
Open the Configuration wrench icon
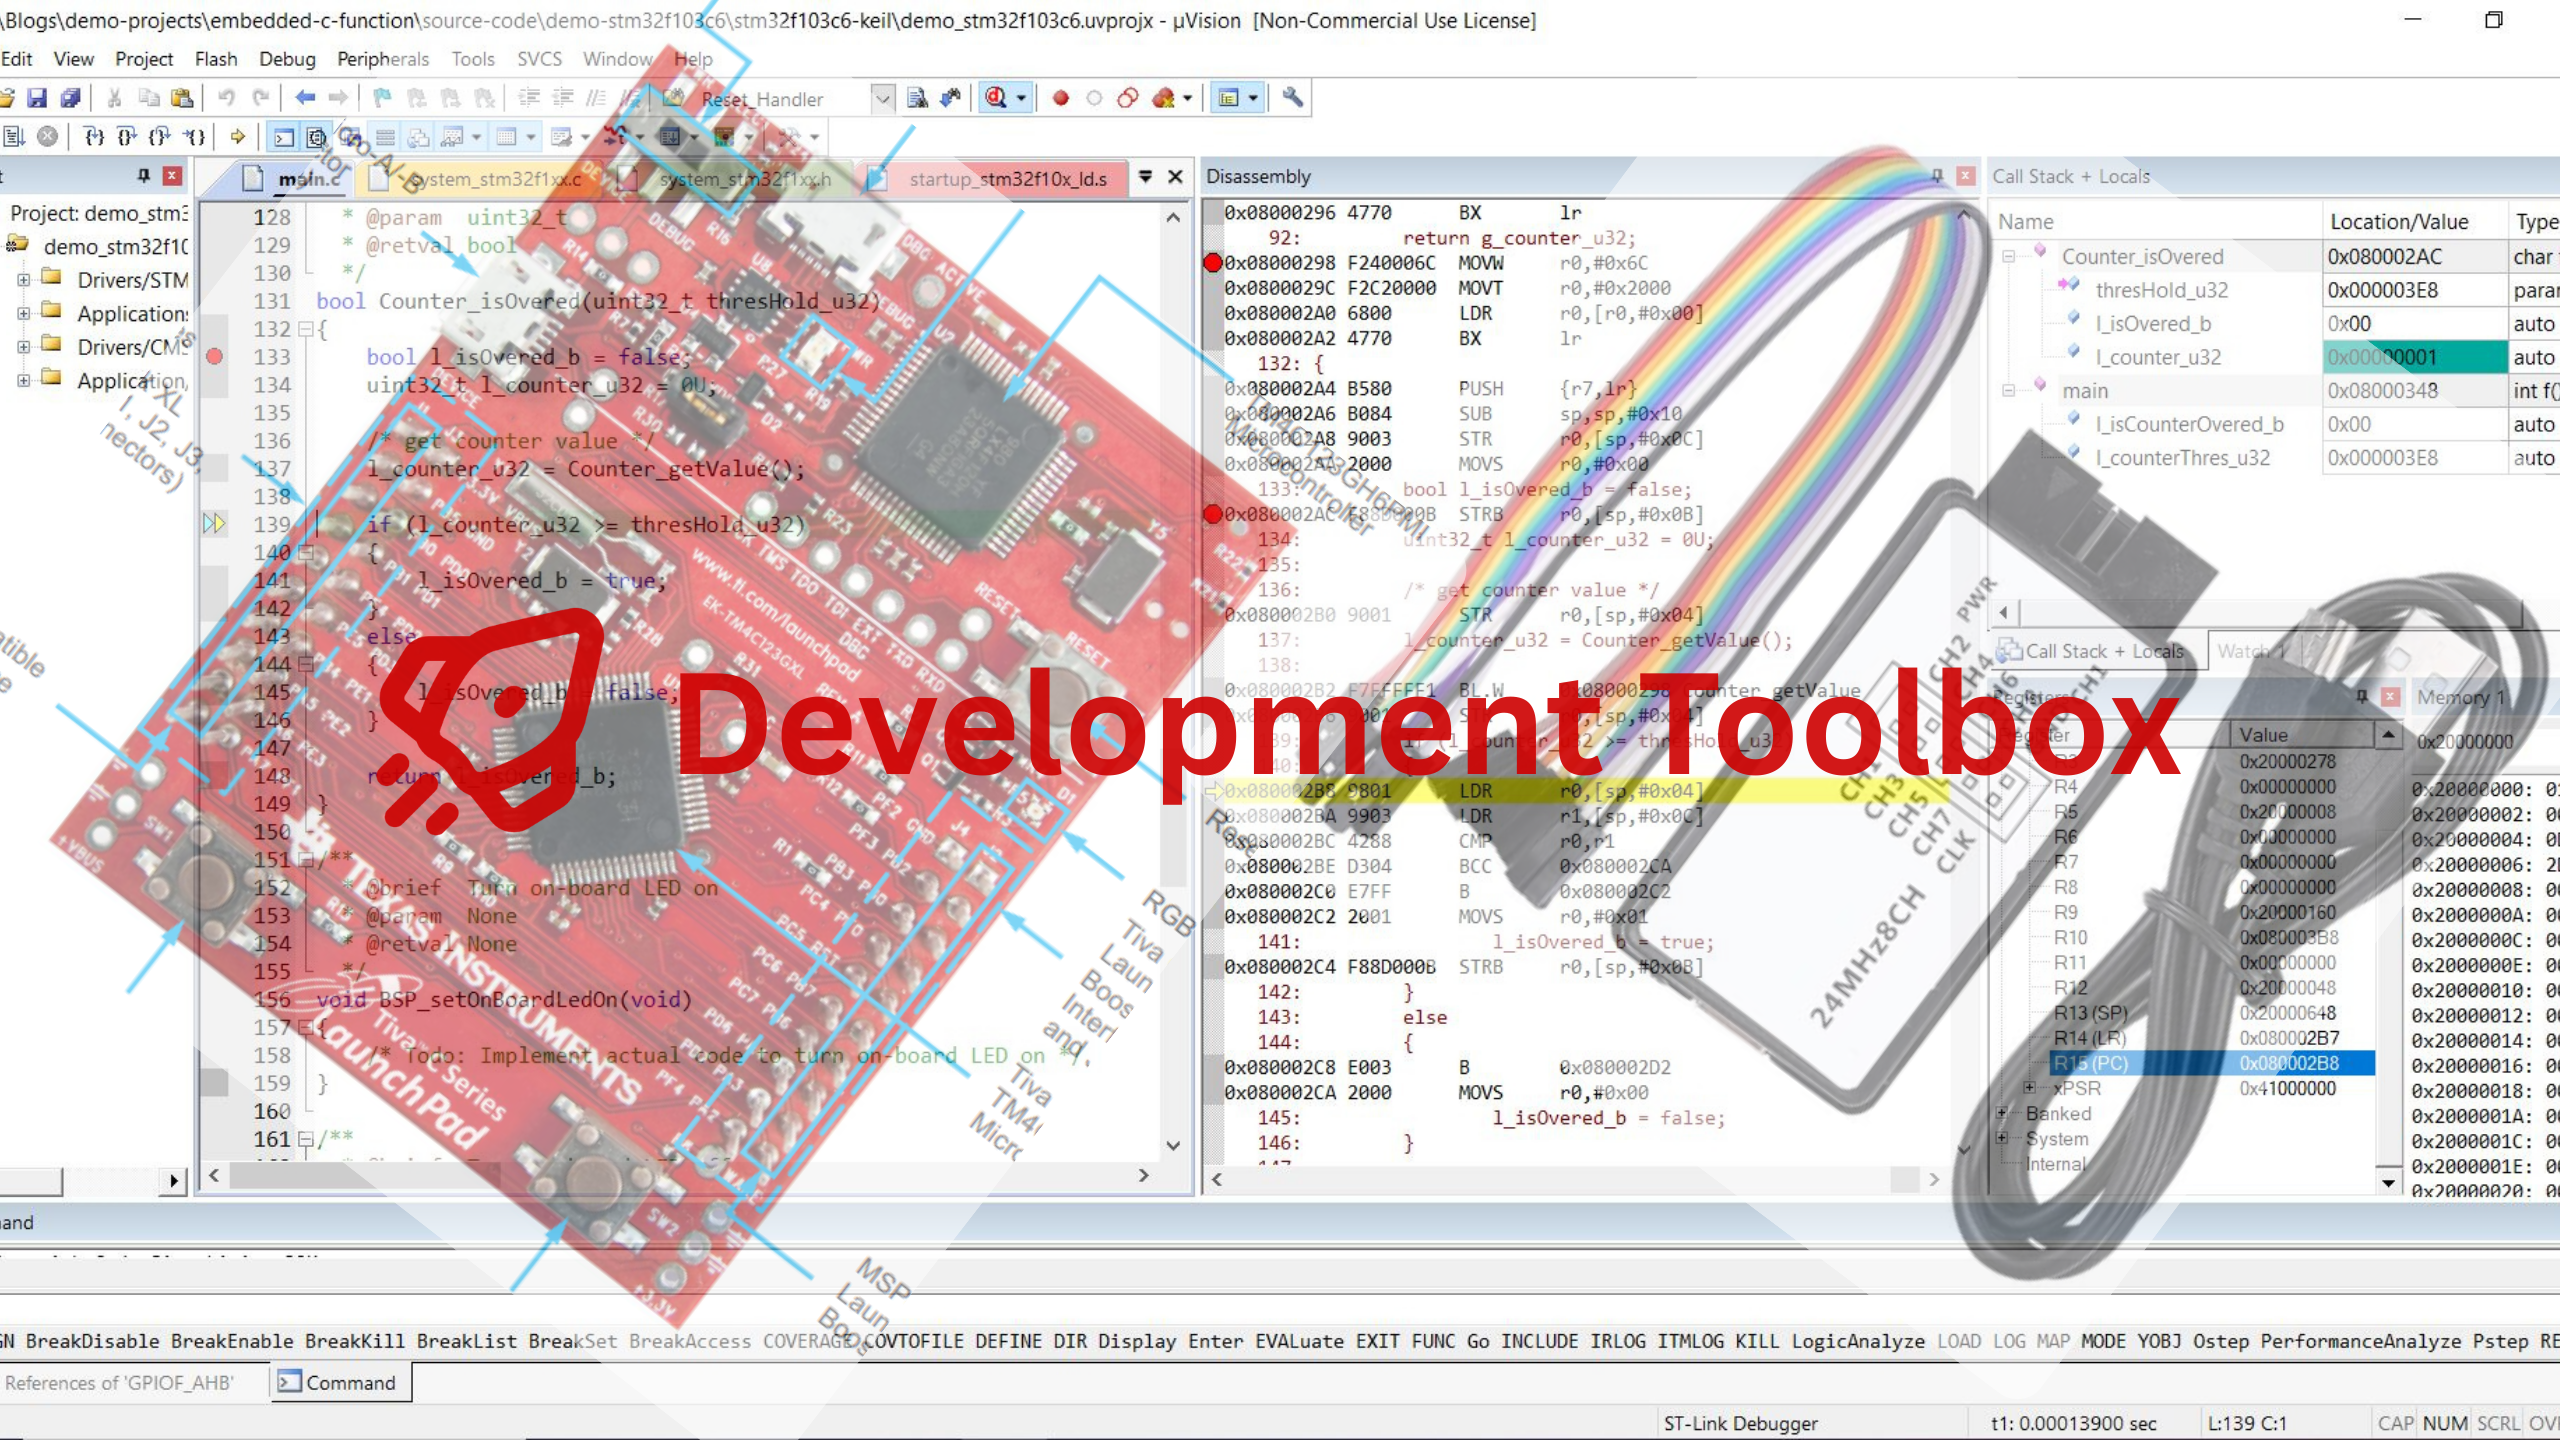click(x=1293, y=98)
